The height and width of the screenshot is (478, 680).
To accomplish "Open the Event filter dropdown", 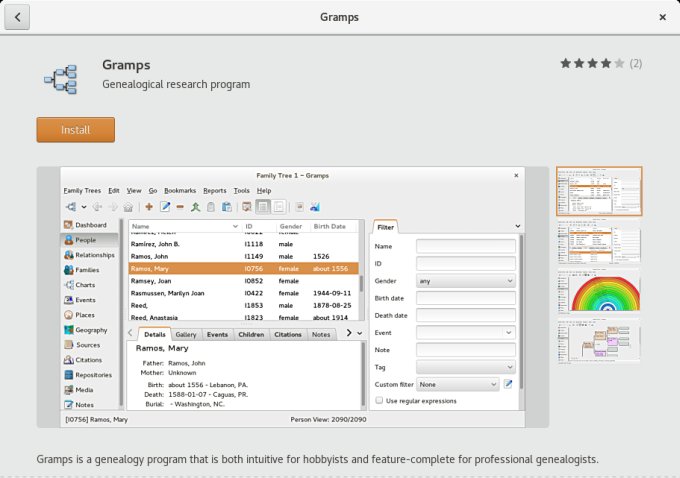I will point(465,332).
